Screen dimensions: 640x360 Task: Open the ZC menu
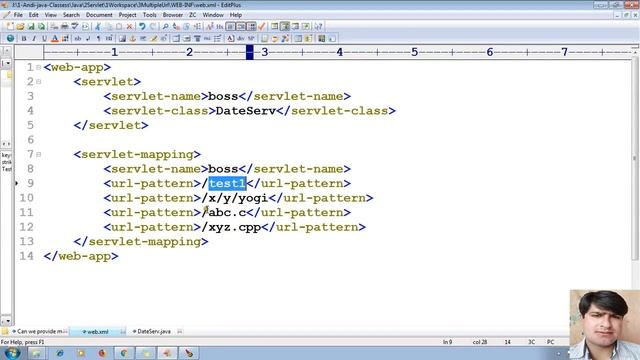(x=193, y=15)
